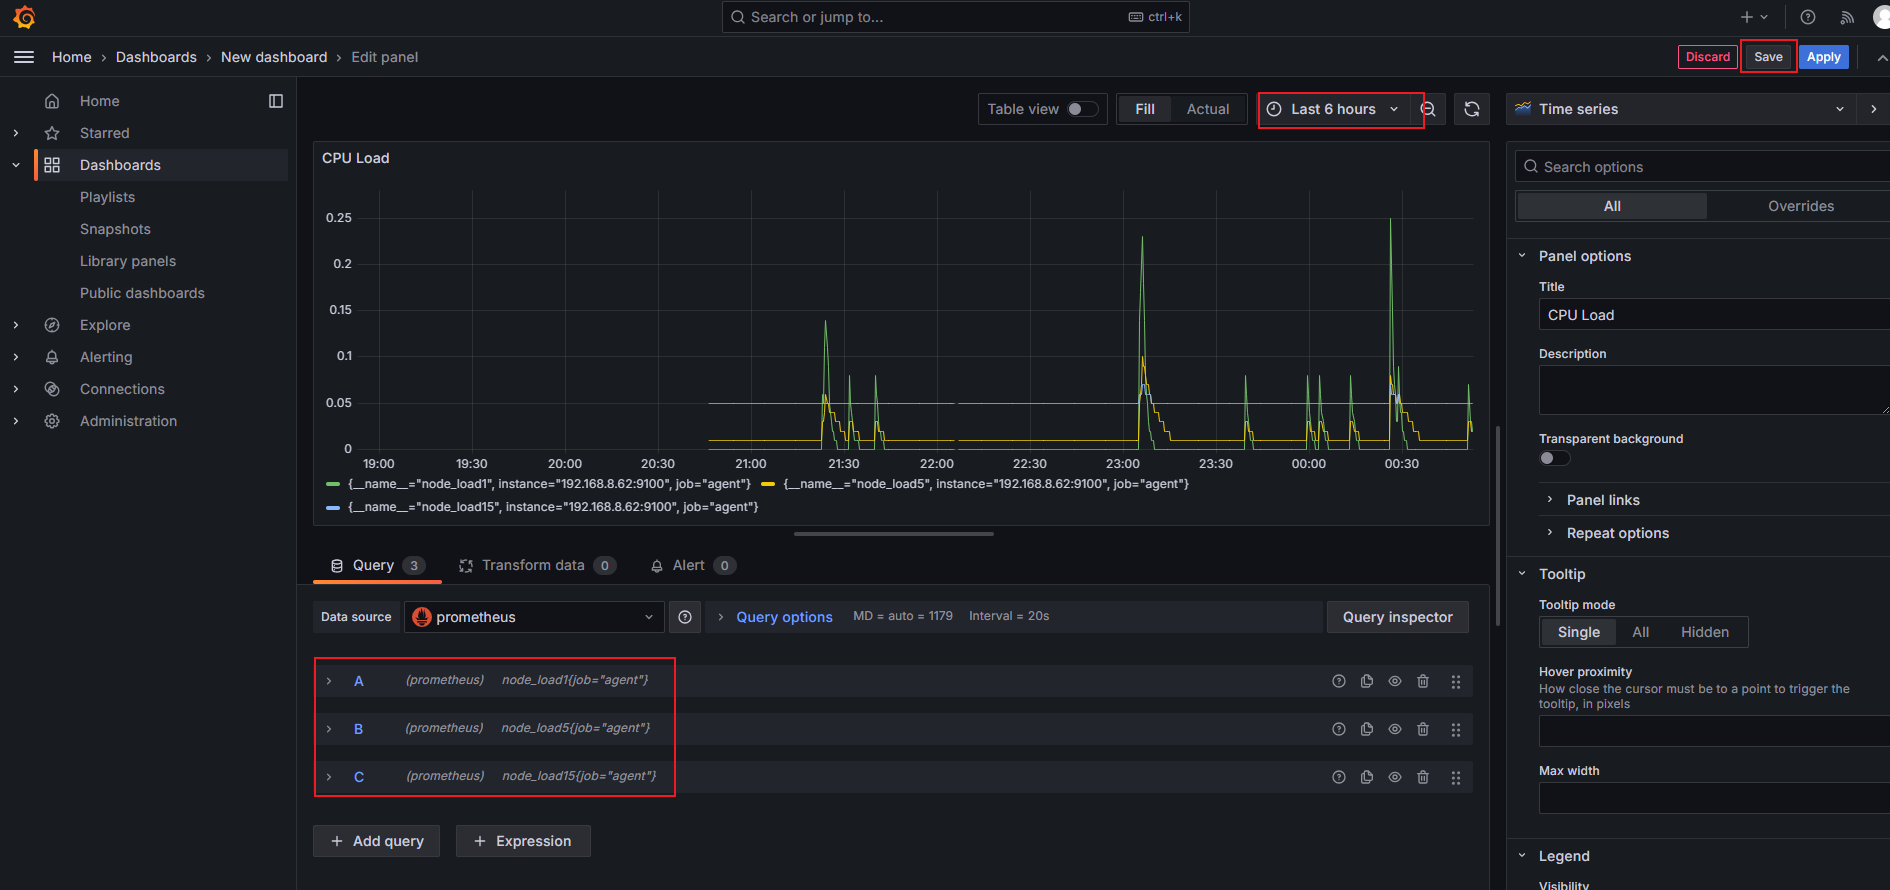
Task: Open the hamburger menu icon
Action: [24, 57]
